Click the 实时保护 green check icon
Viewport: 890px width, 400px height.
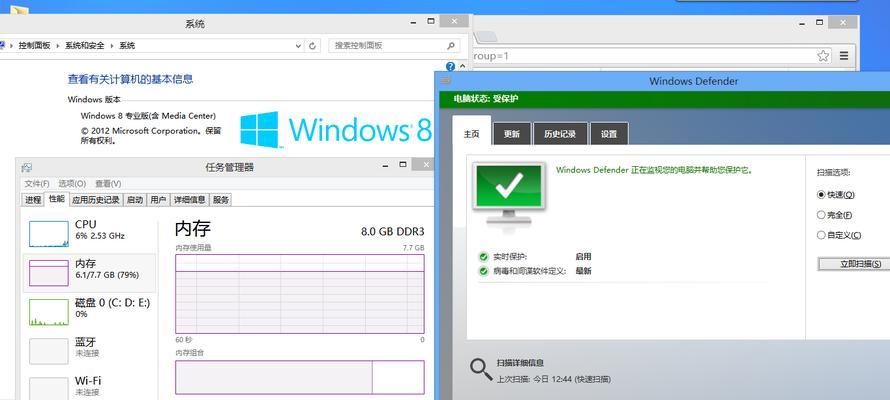tap(483, 257)
